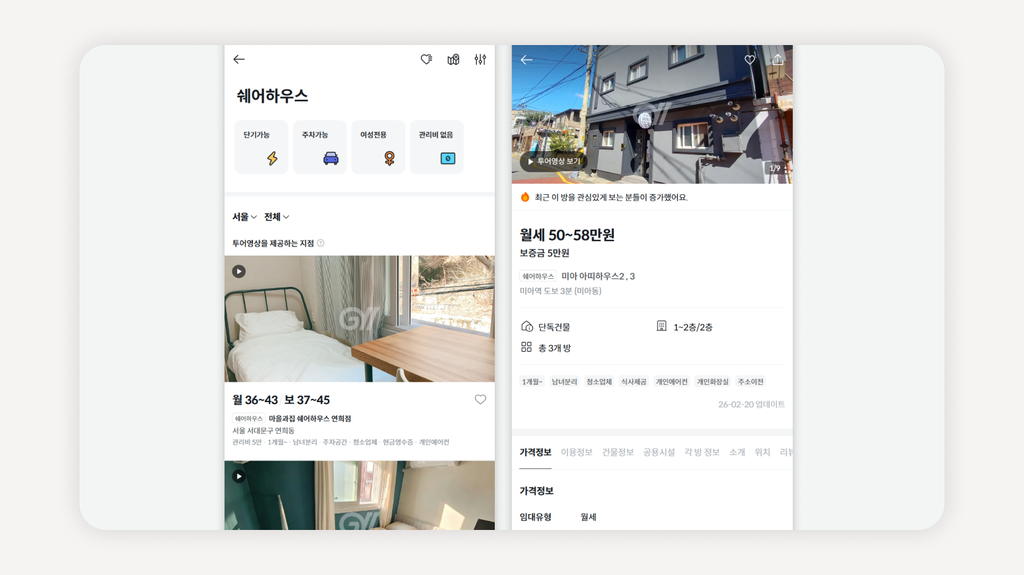Open the 전체 area dropdown
Screen dimensions: 1024x575
pos(276,217)
